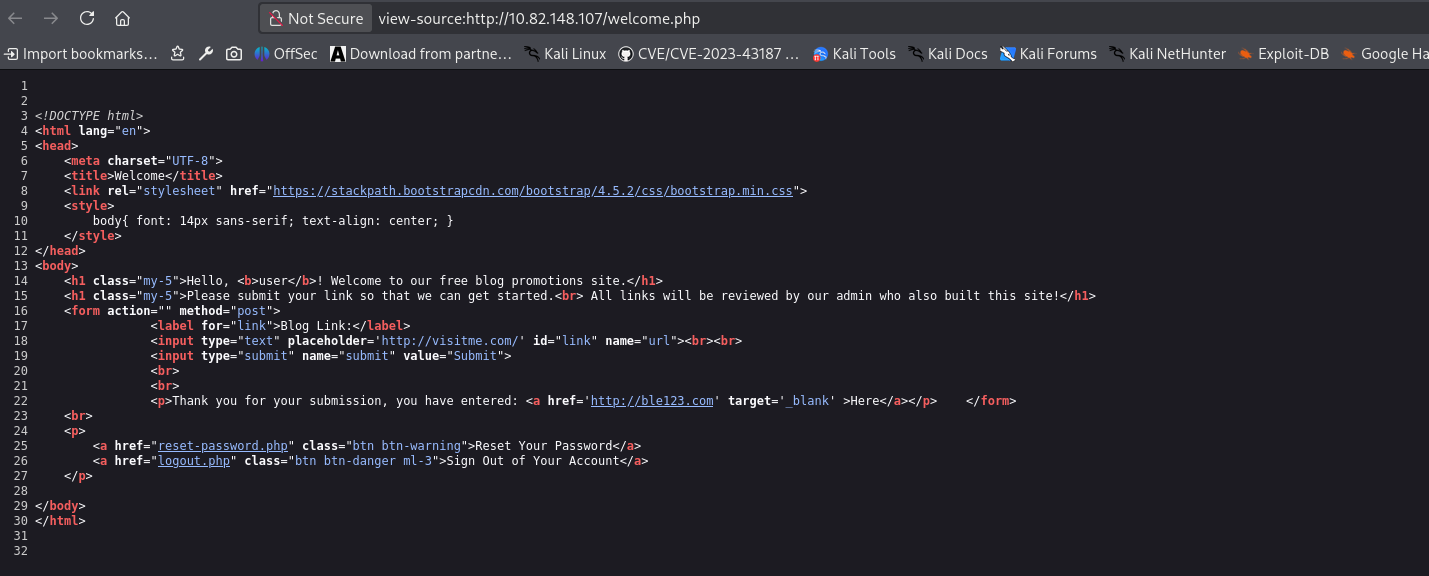
Task: Open the CVE-2023-43187 GitHub bookmark
Action: pos(708,54)
